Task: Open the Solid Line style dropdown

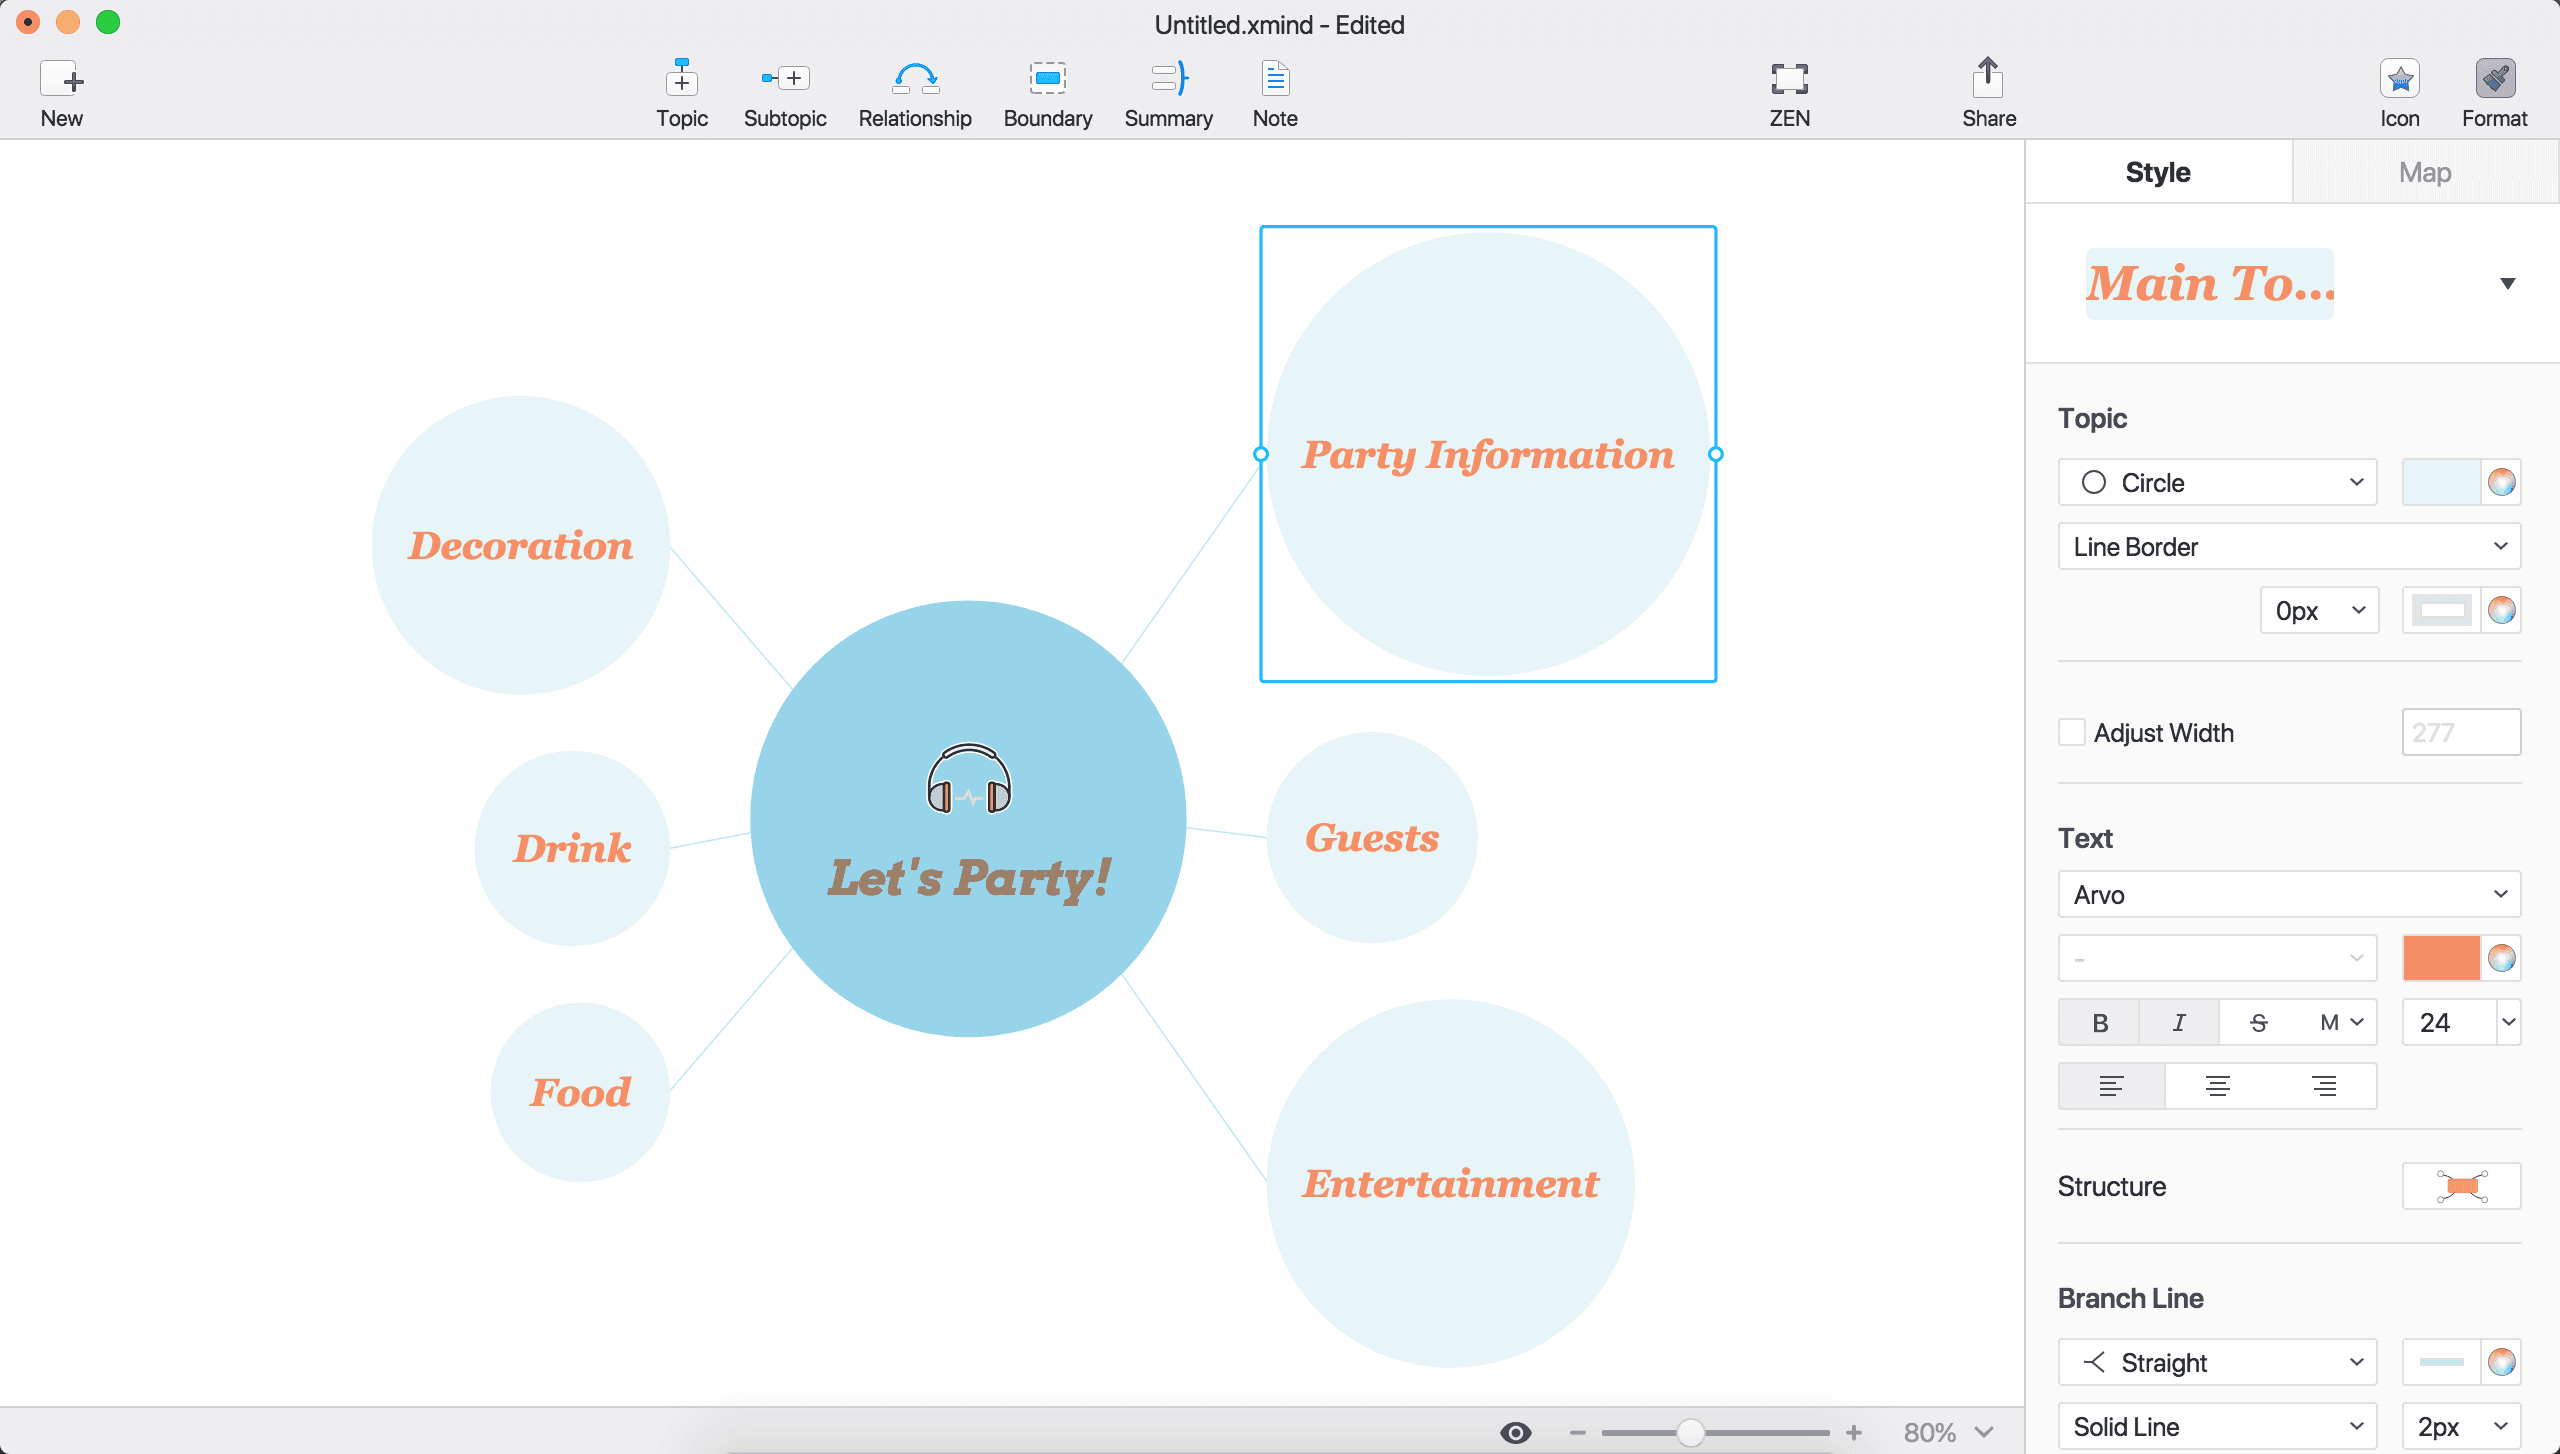Action: point(2217,1426)
